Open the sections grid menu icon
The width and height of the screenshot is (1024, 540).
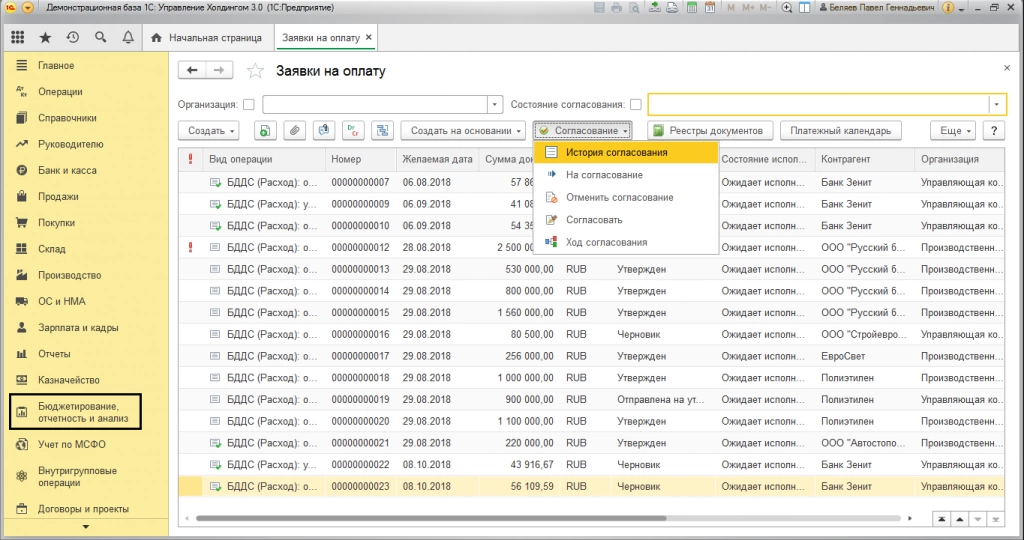point(17,38)
